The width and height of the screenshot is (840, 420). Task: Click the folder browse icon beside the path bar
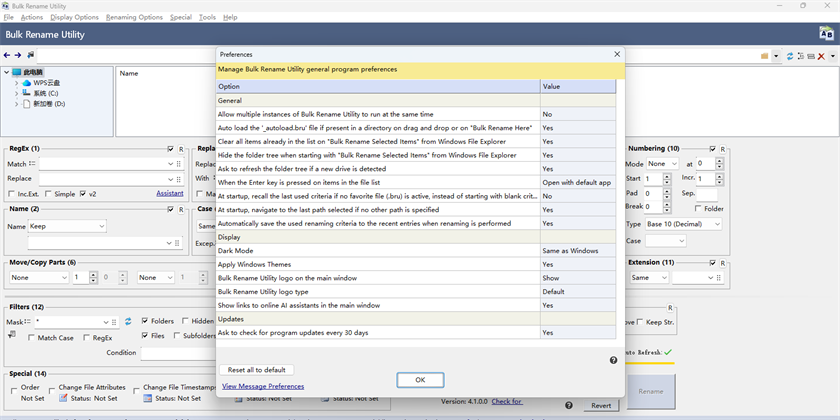[x=764, y=56]
